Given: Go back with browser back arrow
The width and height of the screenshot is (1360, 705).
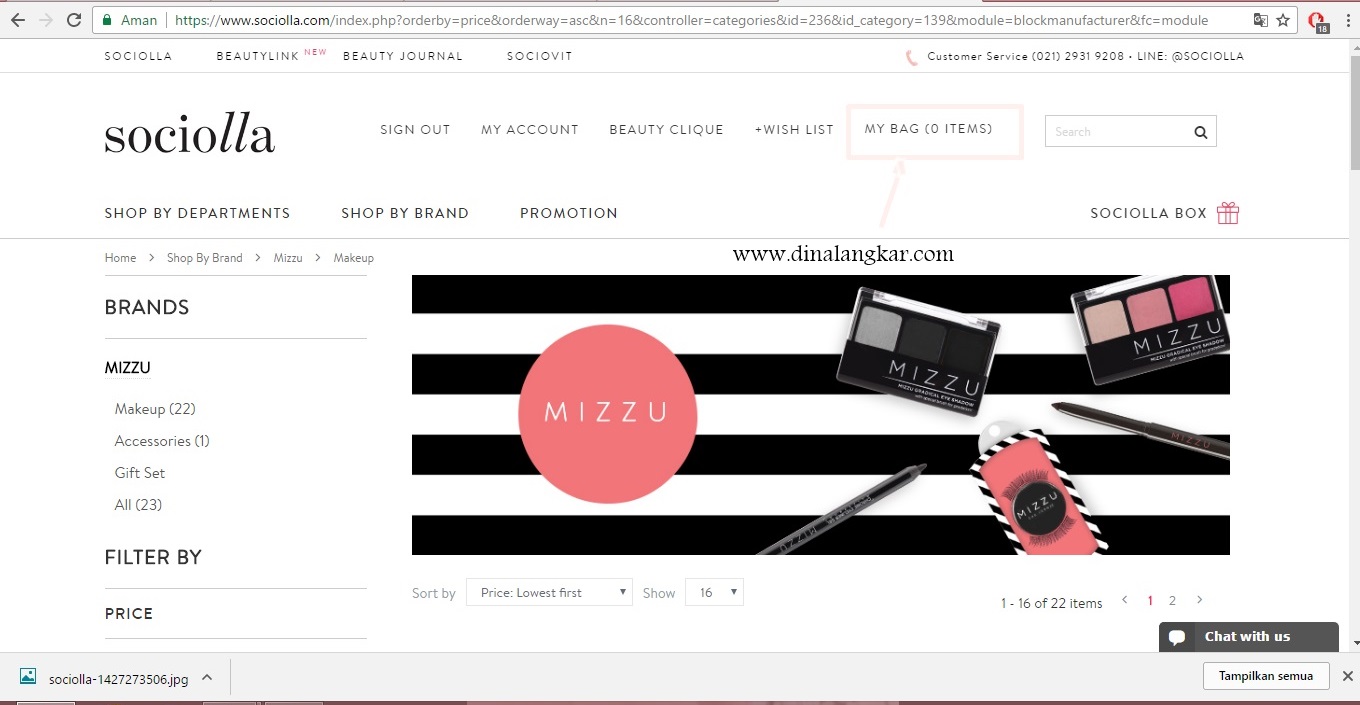Looking at the screenshot, I should pyautogui.click(x=17, y=20).
